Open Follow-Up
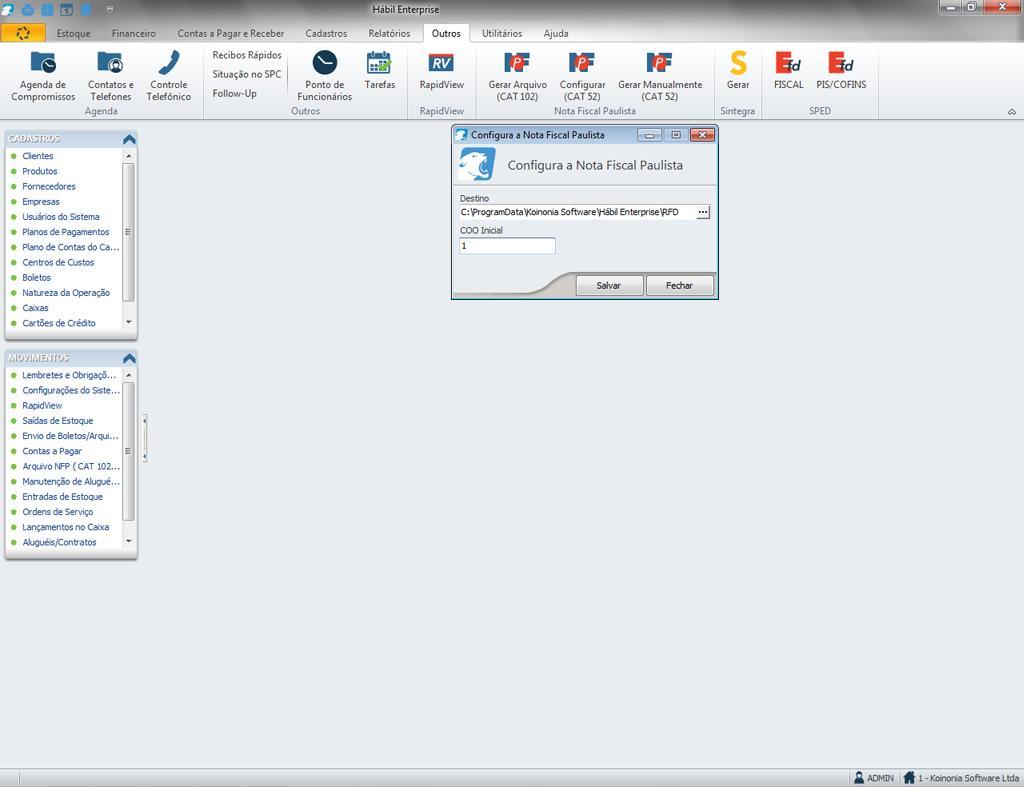1024x787 pixels. (234, 93)
